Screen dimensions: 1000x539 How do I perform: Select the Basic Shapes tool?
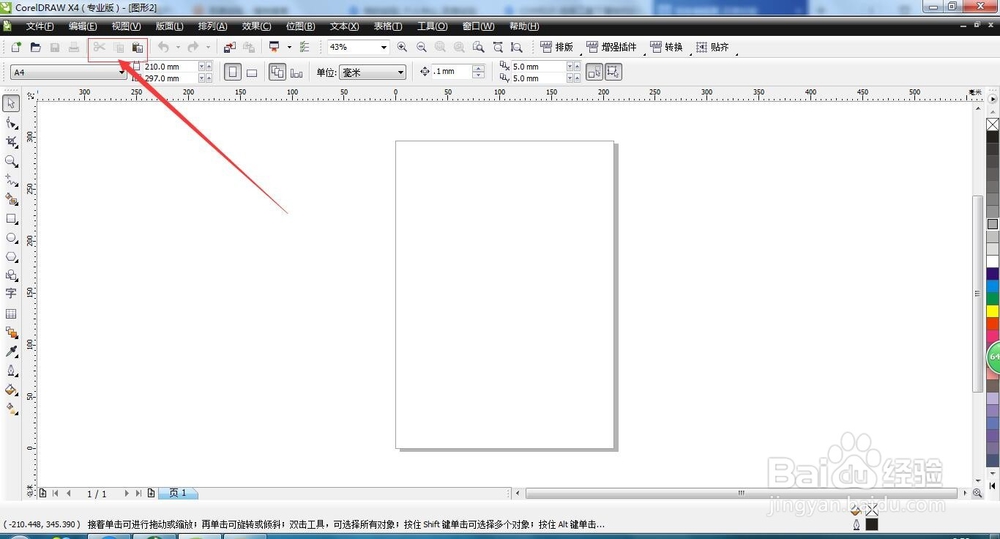click(x=11, y=276)
